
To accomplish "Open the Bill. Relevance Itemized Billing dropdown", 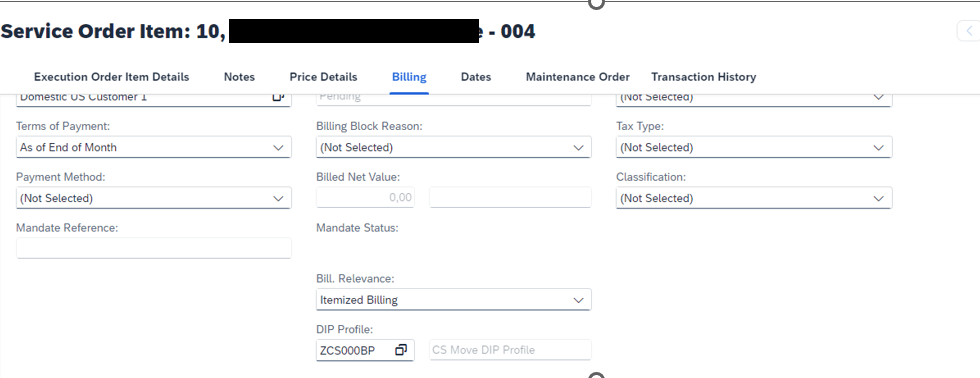I will coord(454,300).
